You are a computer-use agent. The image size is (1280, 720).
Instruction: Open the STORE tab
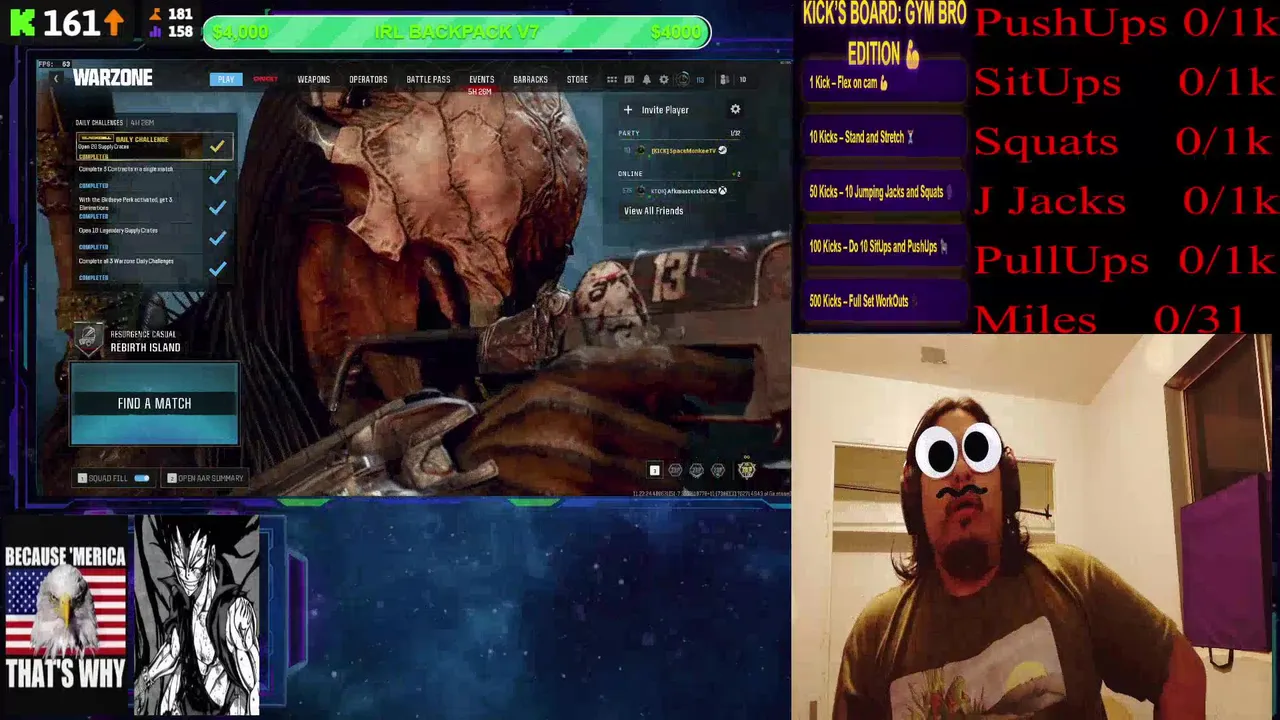[577, 79]
